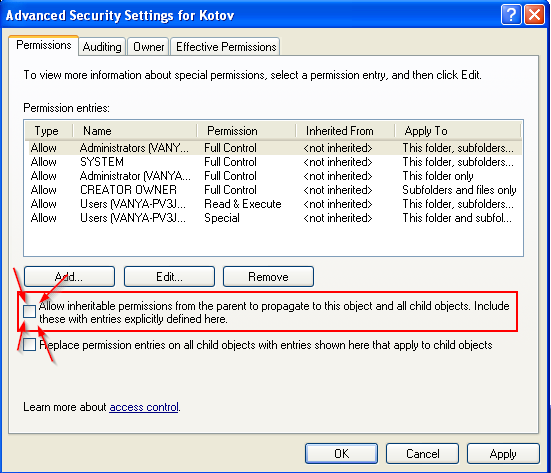Image resolution: width=551 pixels, height=473 pixels.
Task: Select the CREATOR OWNER entry
Action: point(273,190)
